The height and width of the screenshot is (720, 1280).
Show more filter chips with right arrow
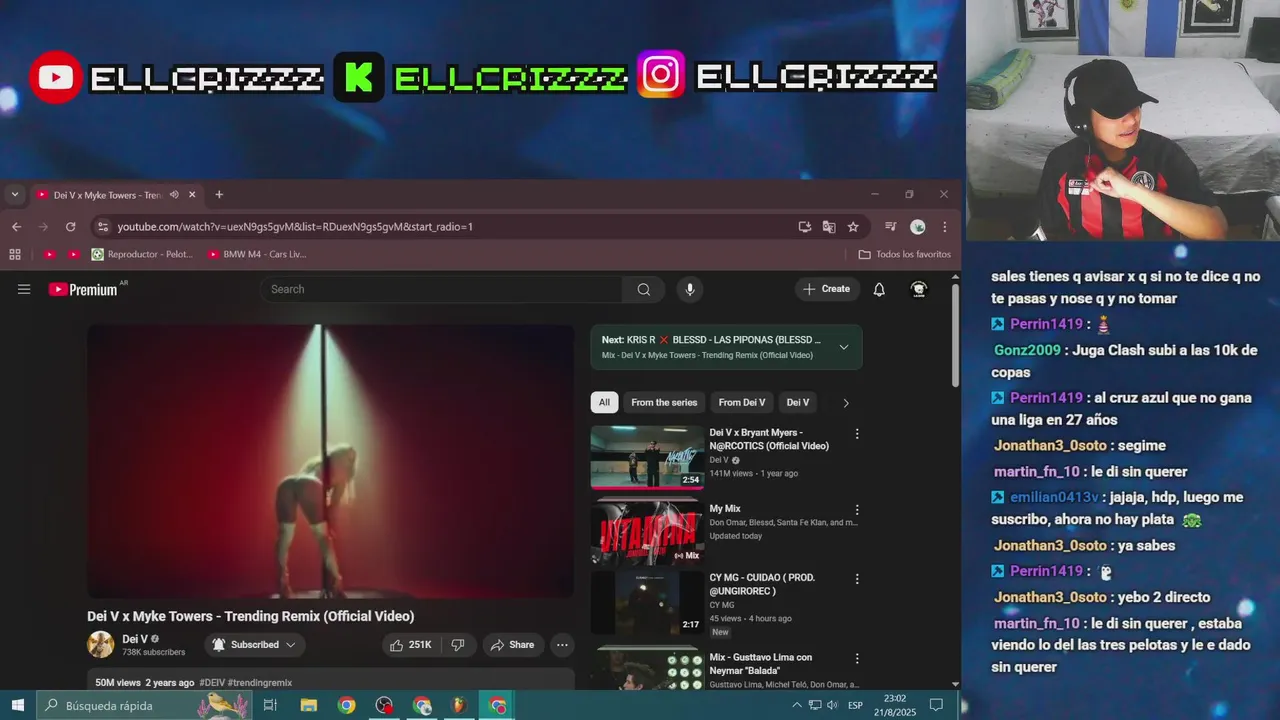pyautogui.click(x=846, y=403)
